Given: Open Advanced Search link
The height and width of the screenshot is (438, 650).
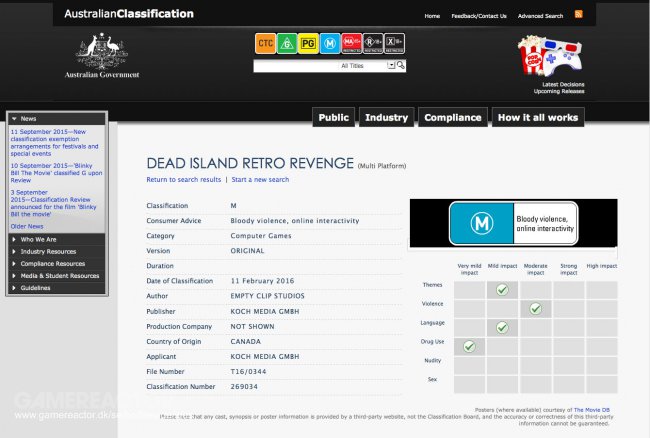Looking at the screenshot, I should point(540,16).
